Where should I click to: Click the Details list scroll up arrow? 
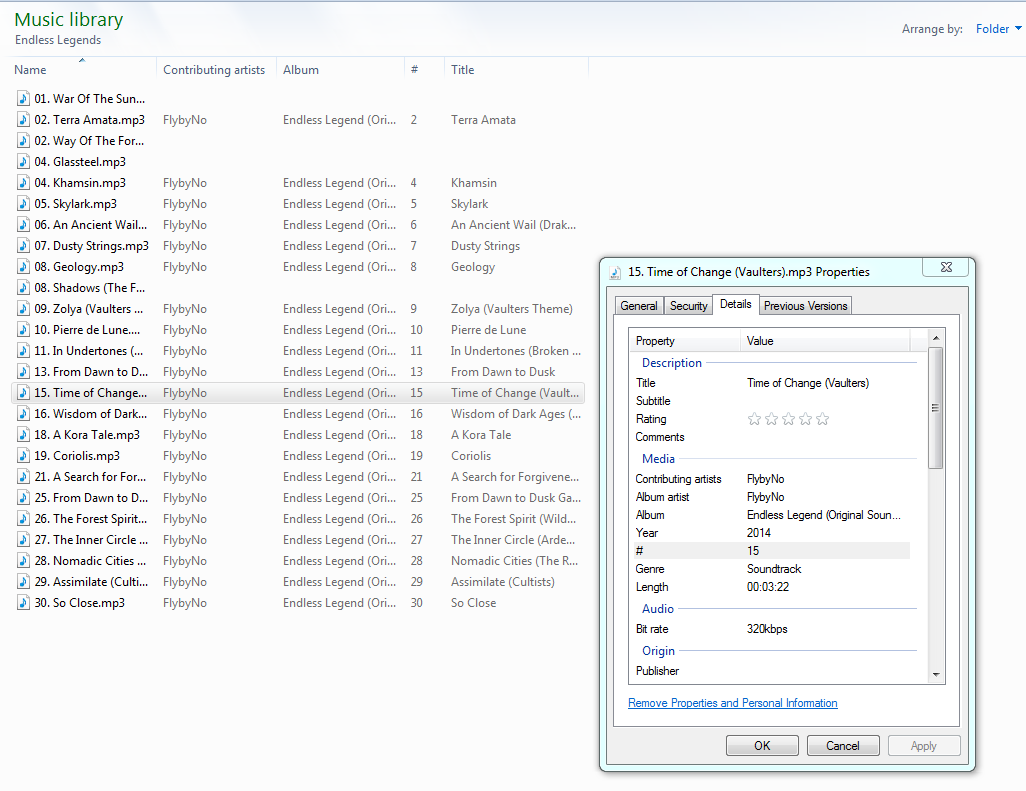pos(936,338)
